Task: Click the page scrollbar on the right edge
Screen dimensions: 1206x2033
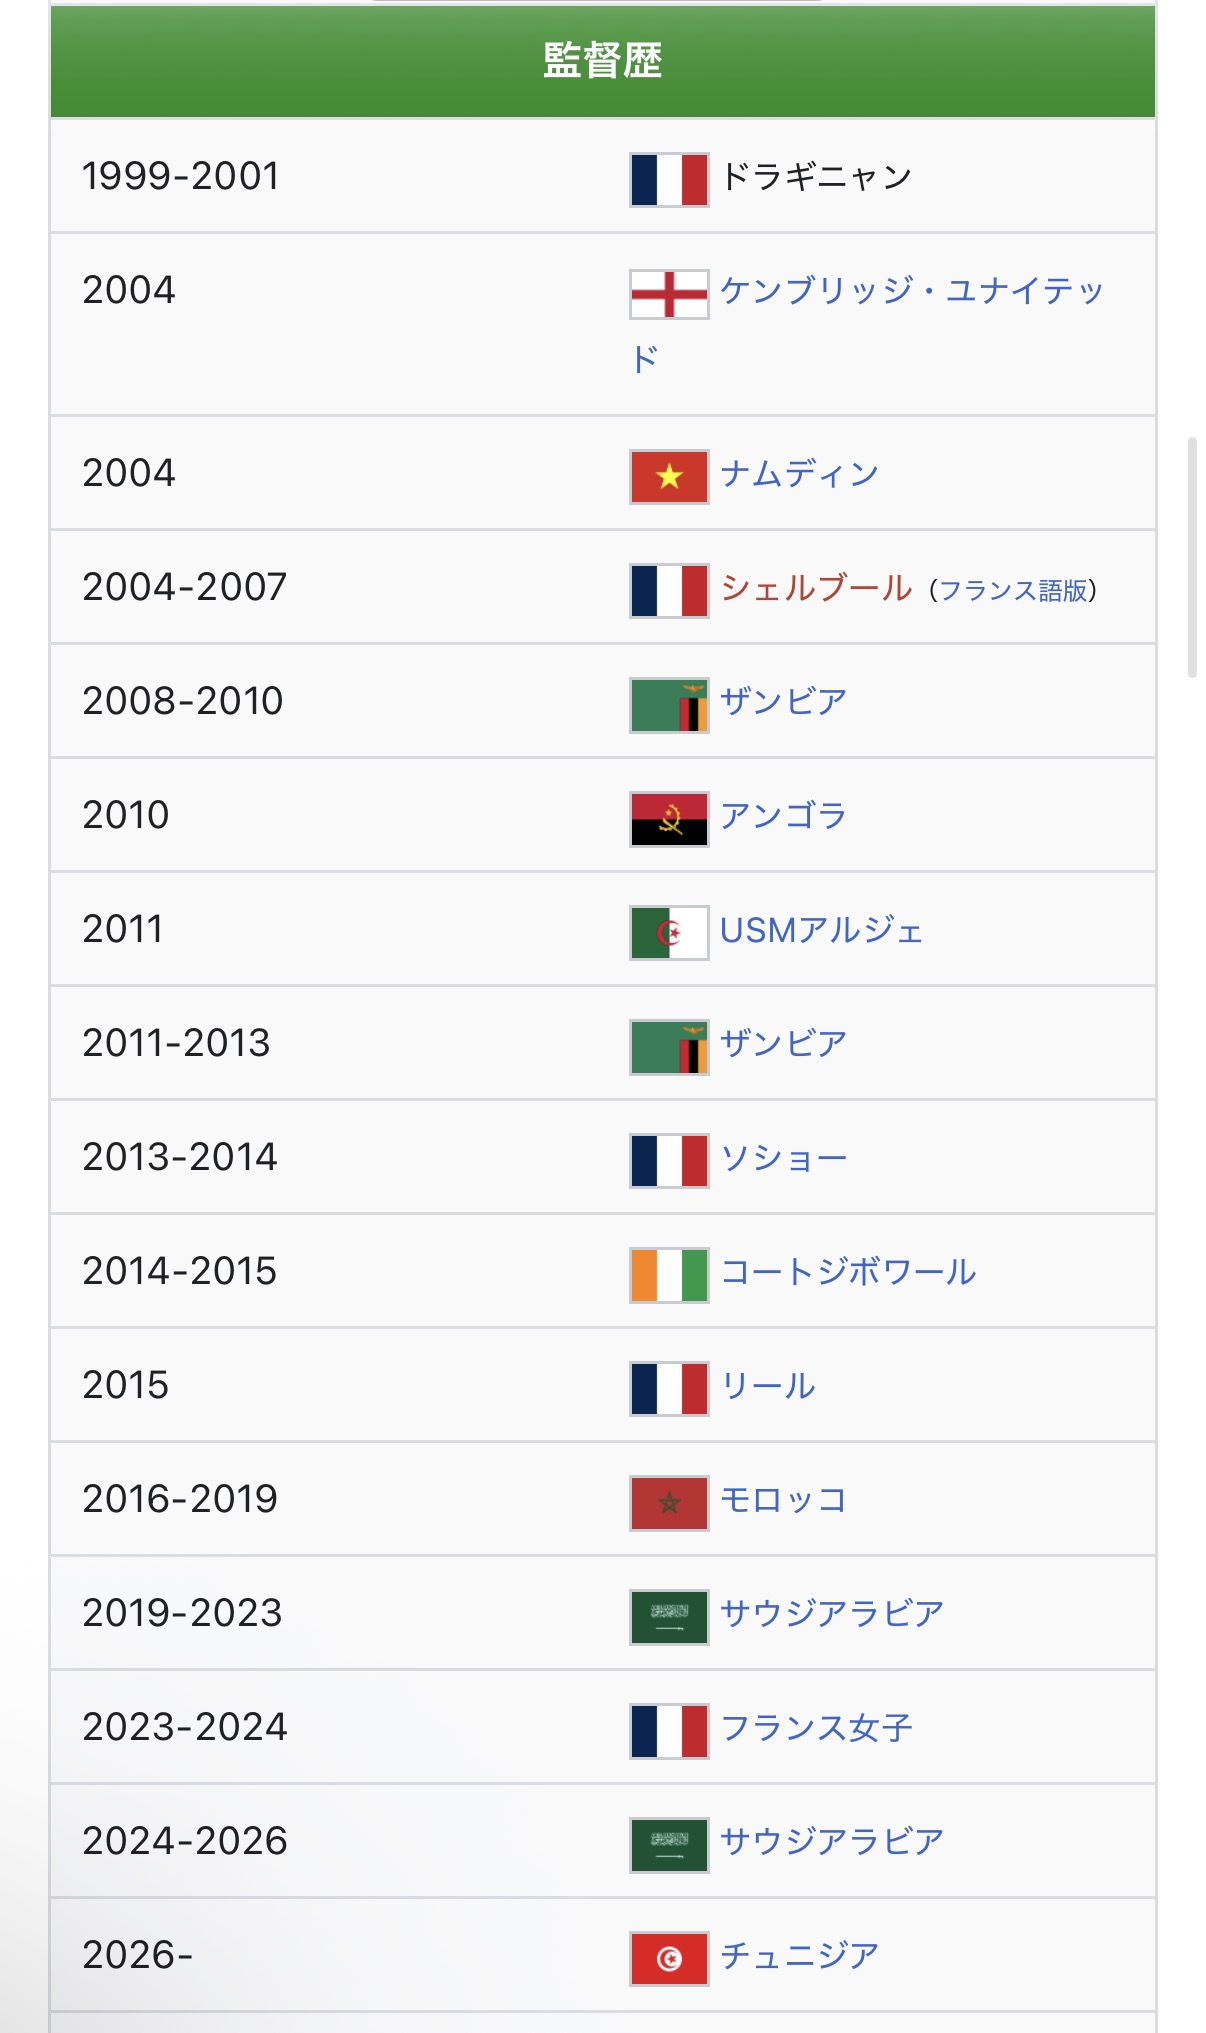Action: pos(1192,557)
